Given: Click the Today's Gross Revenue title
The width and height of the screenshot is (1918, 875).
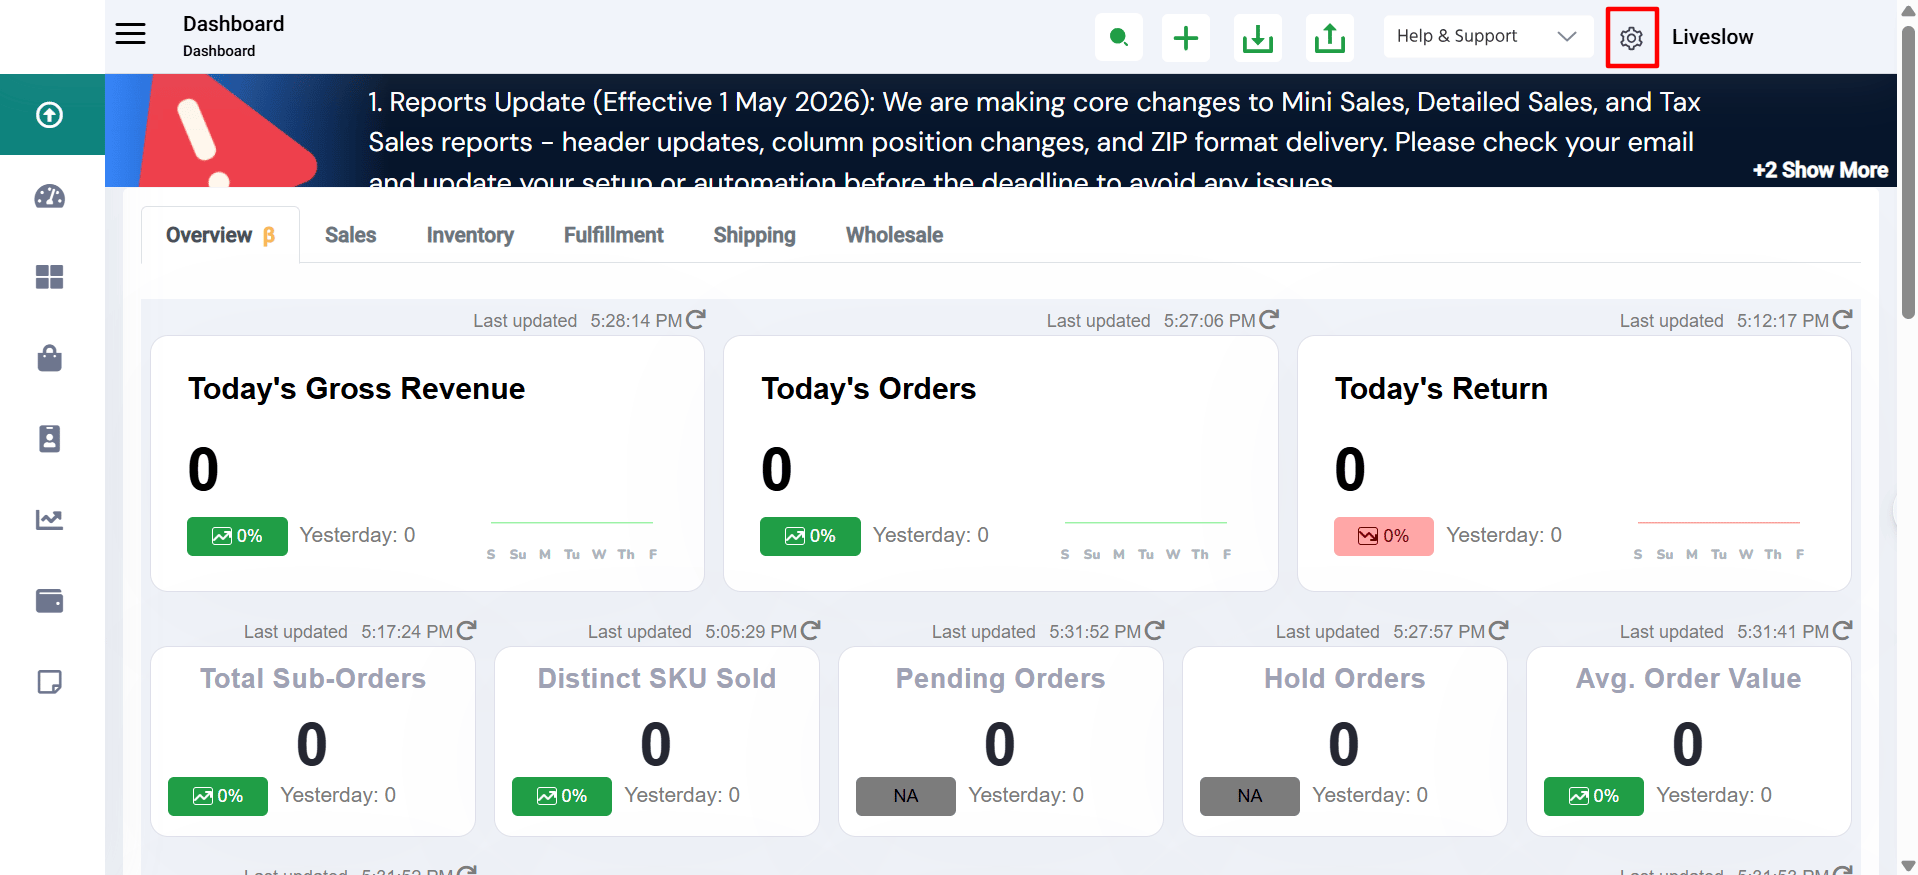Looking at the screenshot, I should click(x=356, y=389).
